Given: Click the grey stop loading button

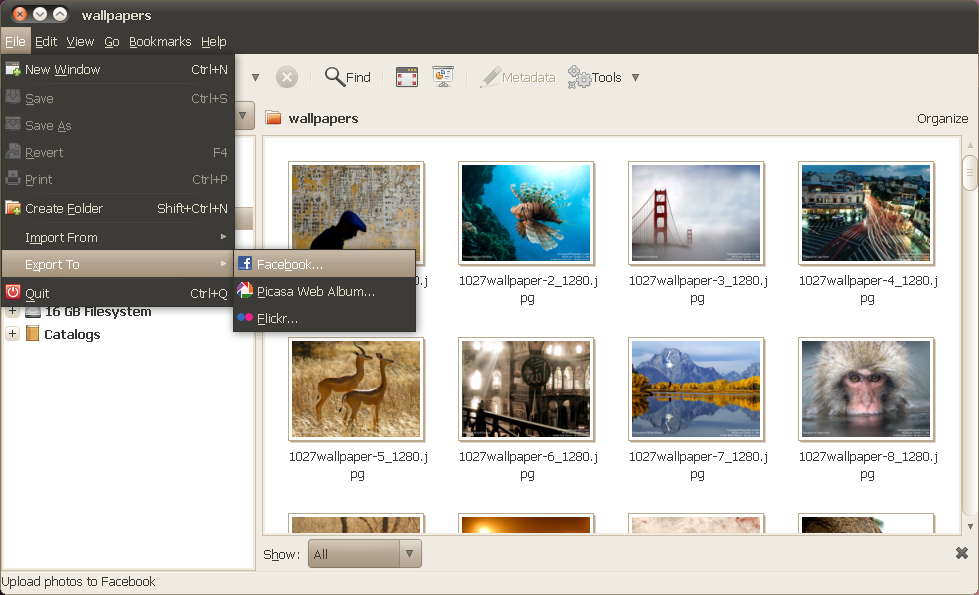Looking at the screenshot, I should [x=287, y=77].
